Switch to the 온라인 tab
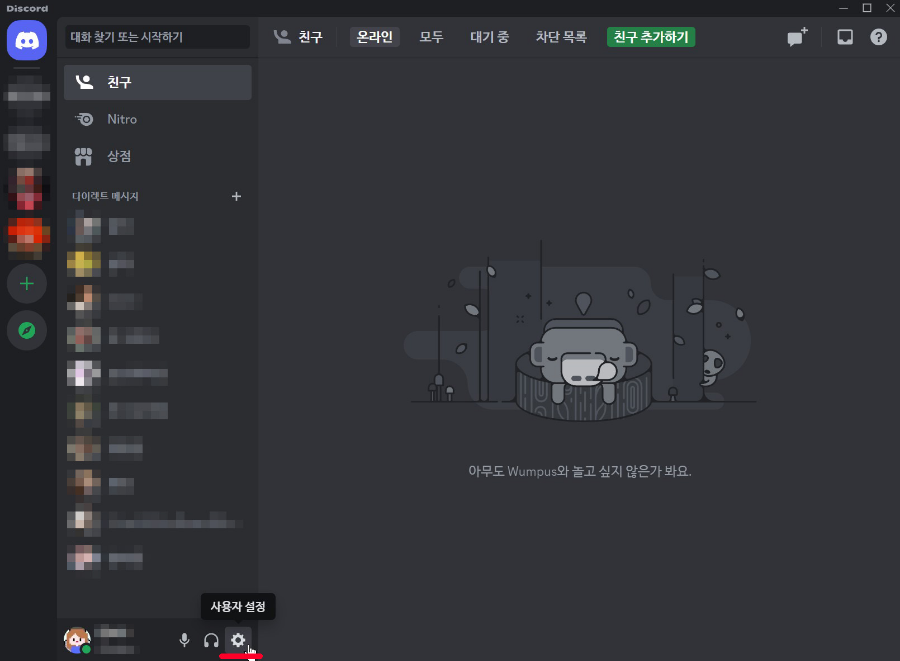Image resolution: width=900 pixels, height=661 pixels. tap(375, 37)
